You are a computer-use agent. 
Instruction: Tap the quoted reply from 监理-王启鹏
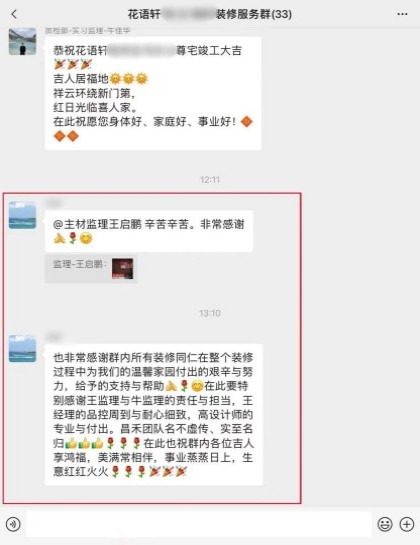(90, 269)
